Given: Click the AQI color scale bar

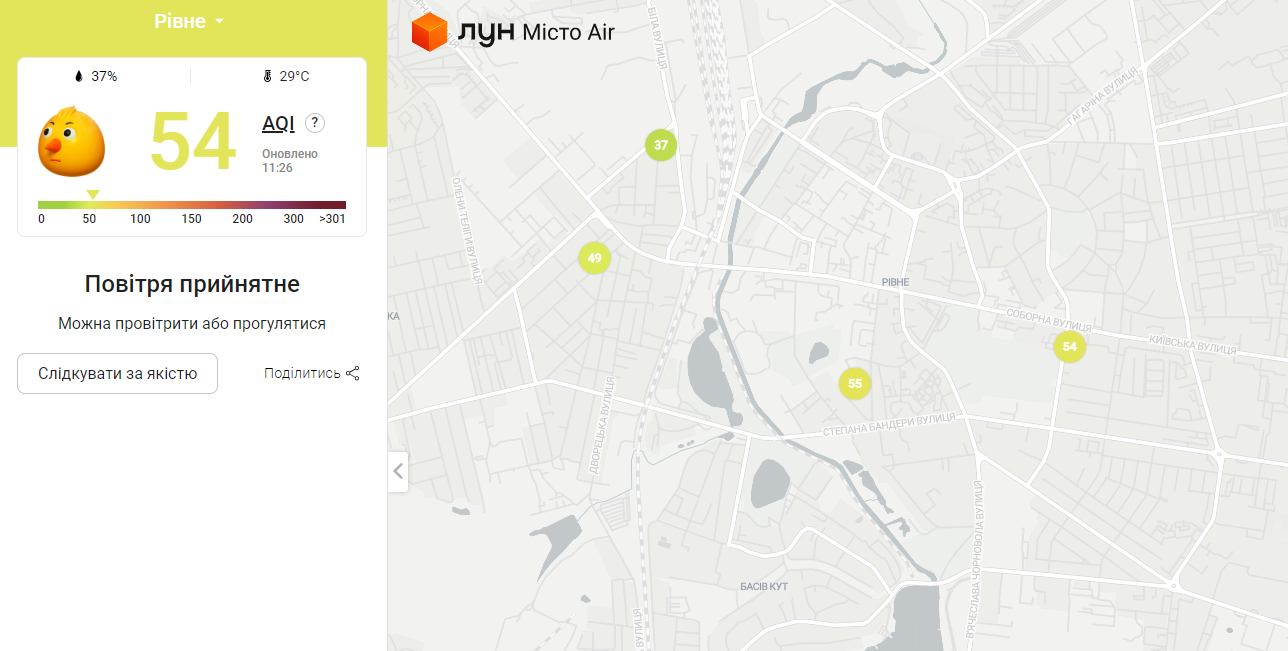Looking at the screenshot, I should (192, 204).
